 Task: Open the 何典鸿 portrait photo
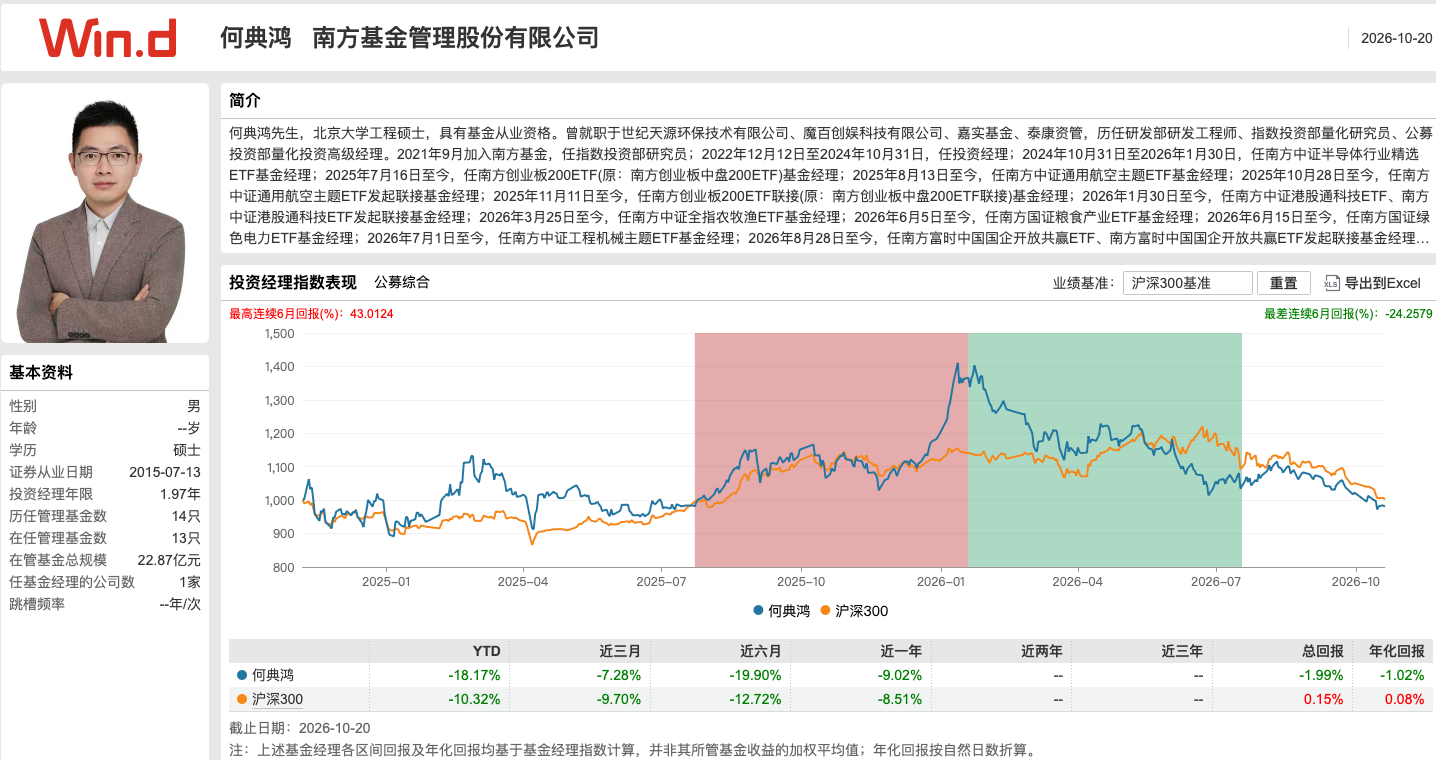105,213
